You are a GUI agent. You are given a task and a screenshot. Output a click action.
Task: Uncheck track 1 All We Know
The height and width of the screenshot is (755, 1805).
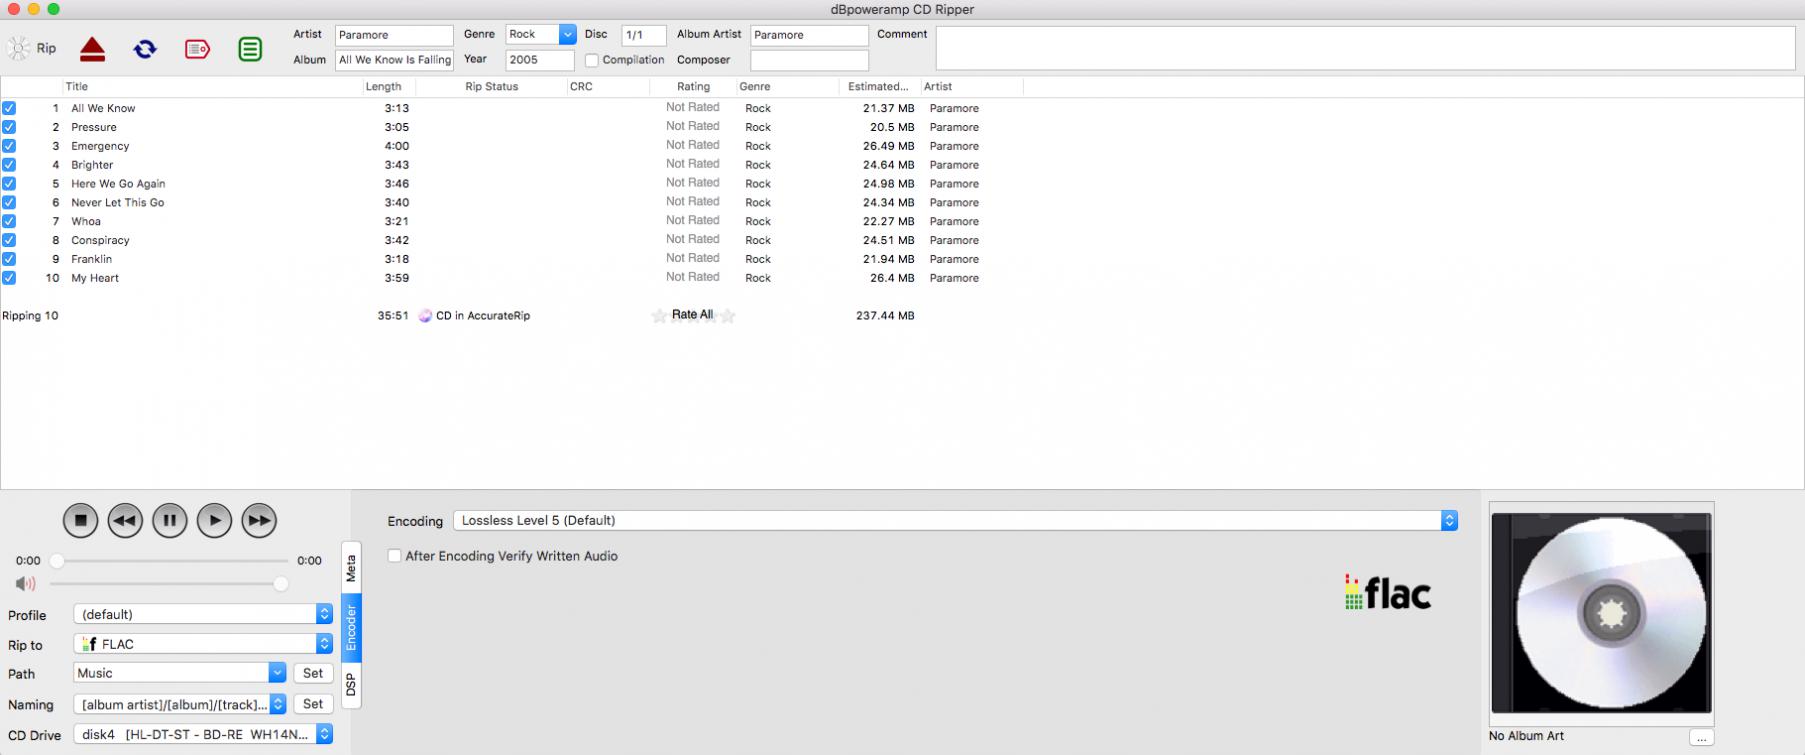(9, 108)
